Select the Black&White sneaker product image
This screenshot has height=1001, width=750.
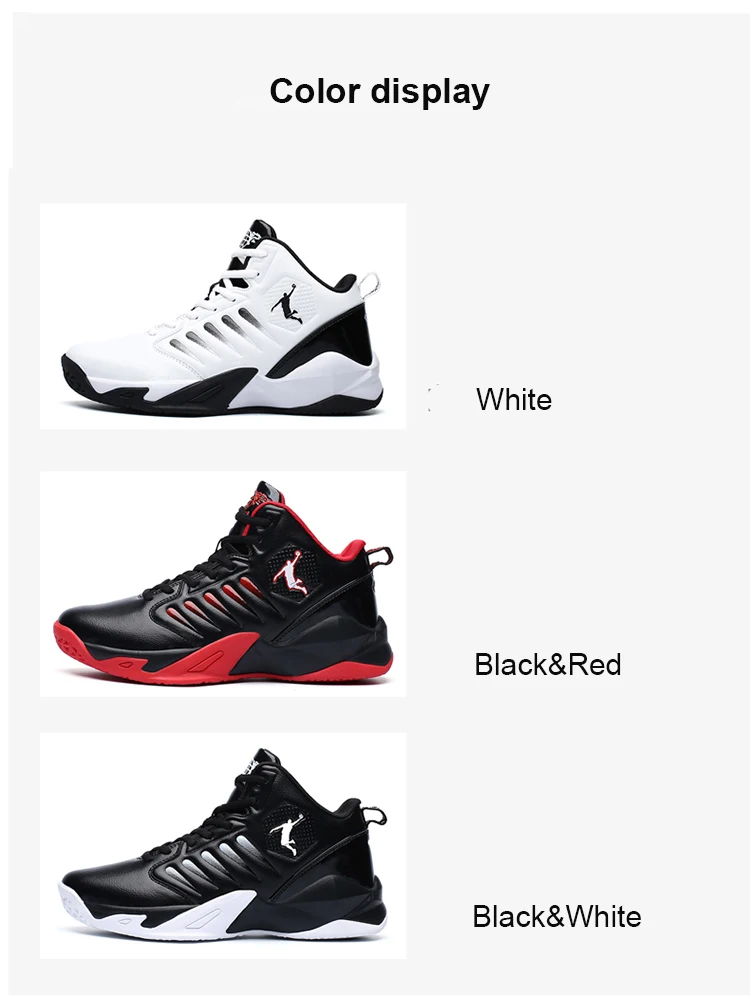coord(223,846)
